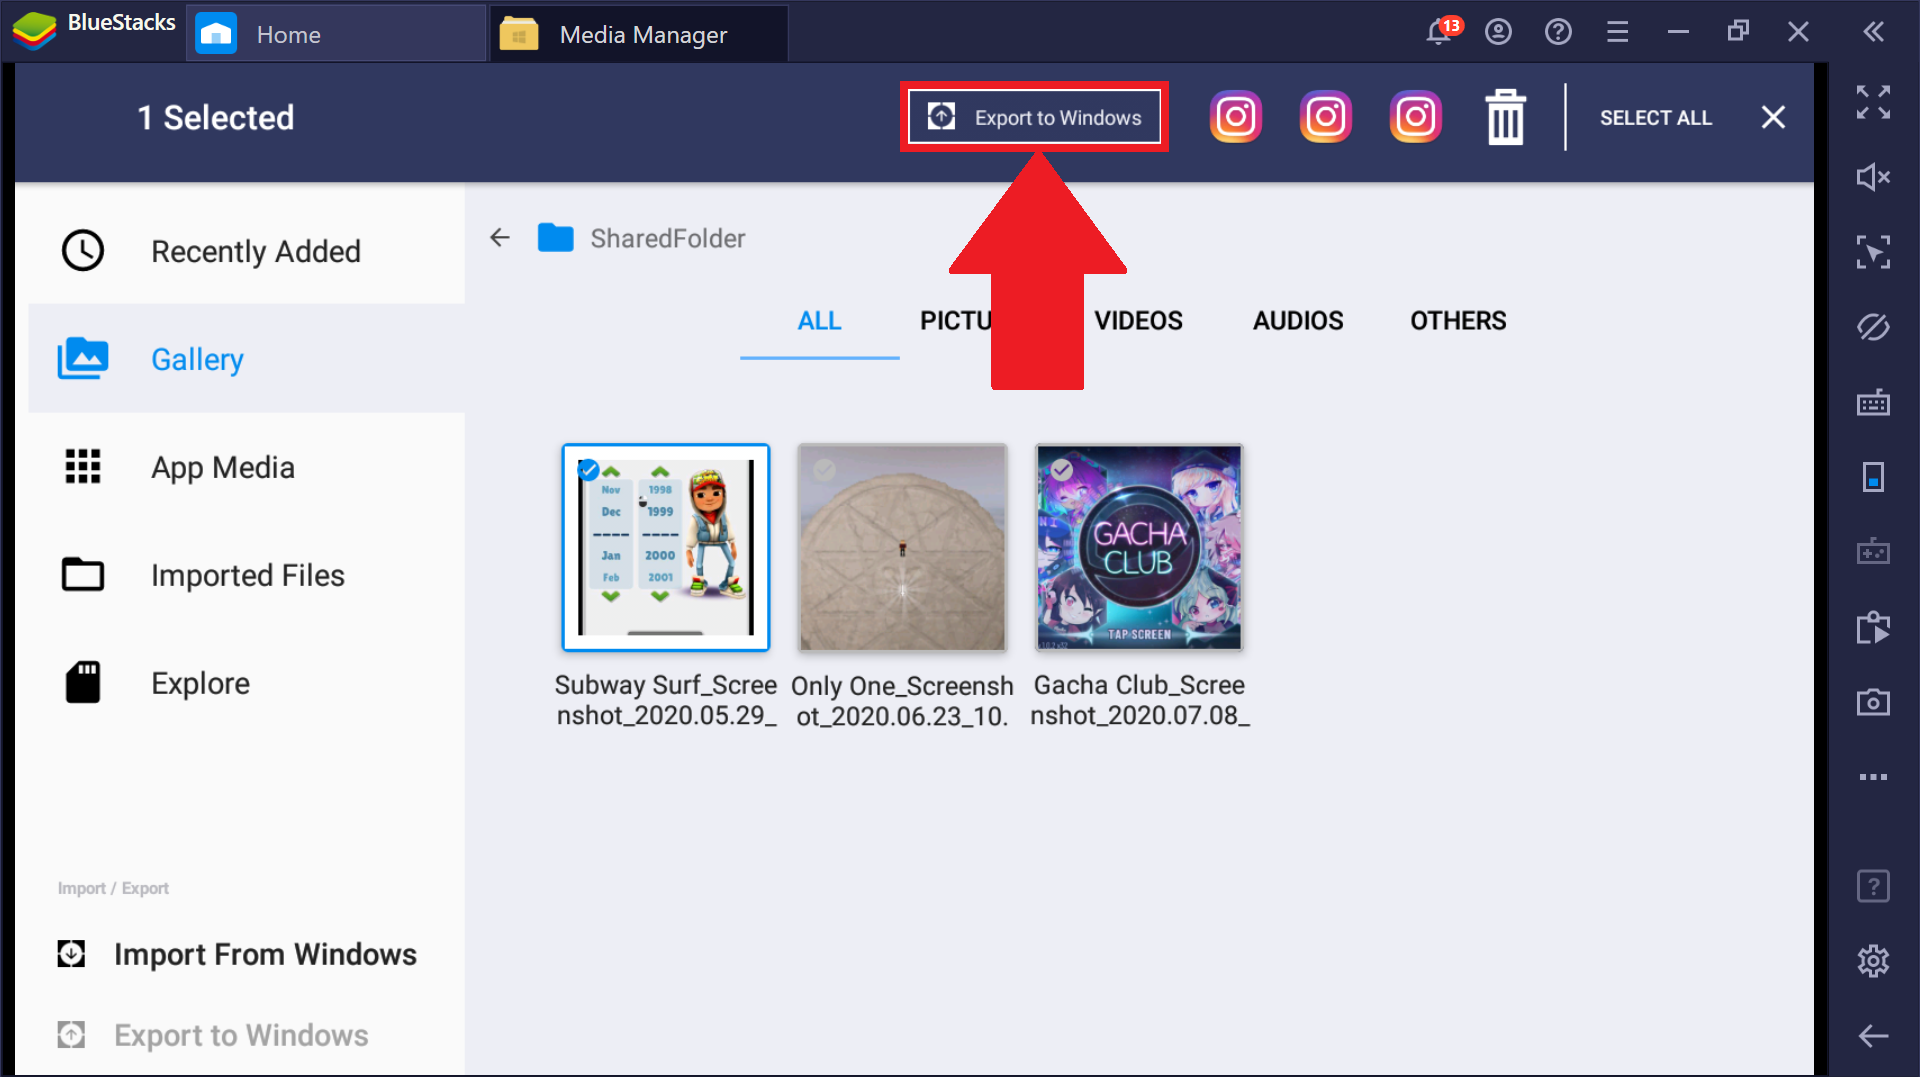Open game controls gamepad icon
The width and height of the screenshot is (1920, 1077).
pos(1873,551)
